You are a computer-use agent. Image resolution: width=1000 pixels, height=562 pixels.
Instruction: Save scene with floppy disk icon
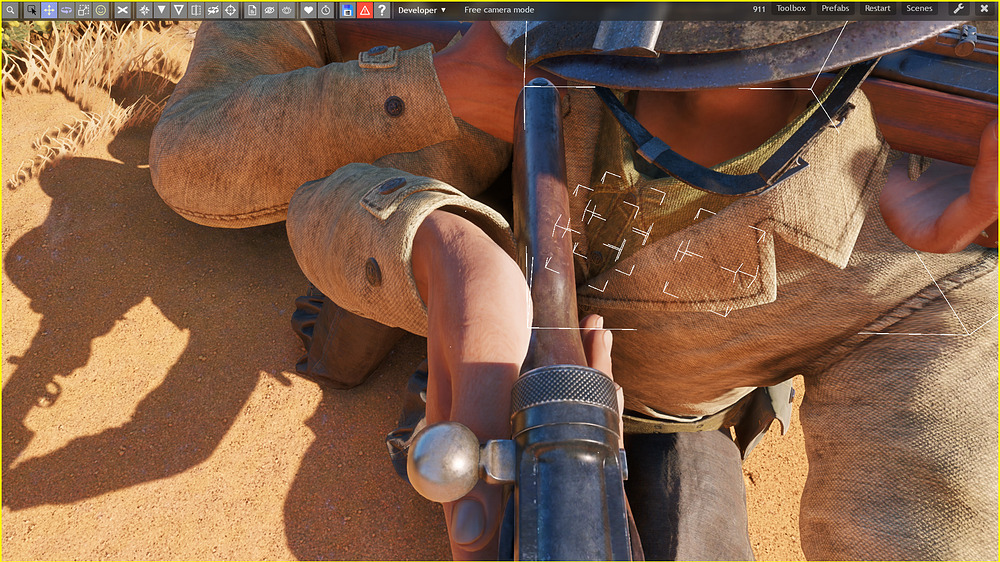347,10
